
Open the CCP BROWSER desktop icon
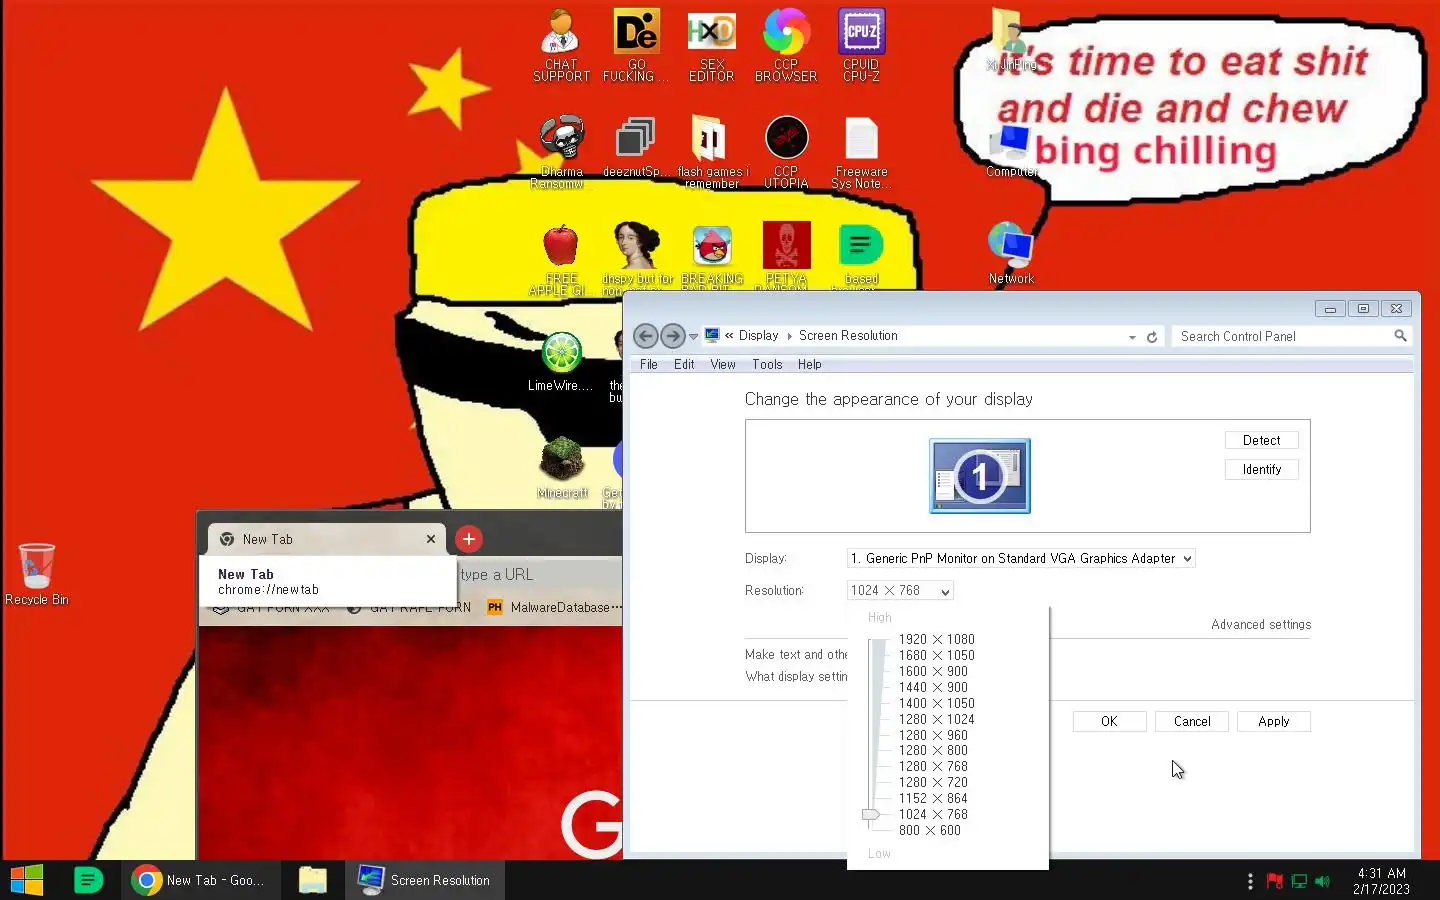click(786, 46)
